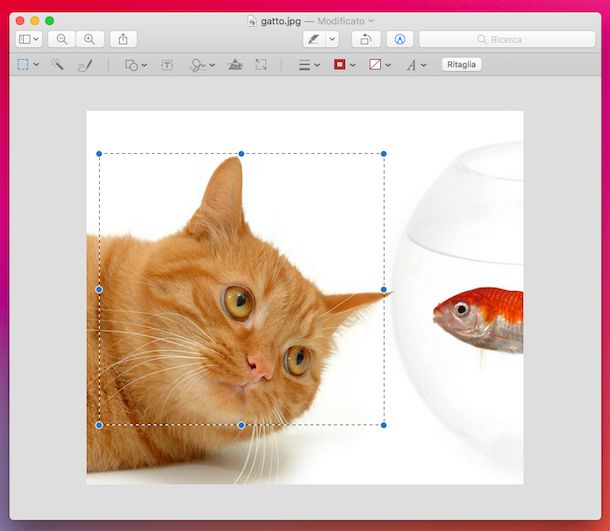610x531 pixels.
Task: Activate the Instant Alpha magic wand
Action: point(57,64)
